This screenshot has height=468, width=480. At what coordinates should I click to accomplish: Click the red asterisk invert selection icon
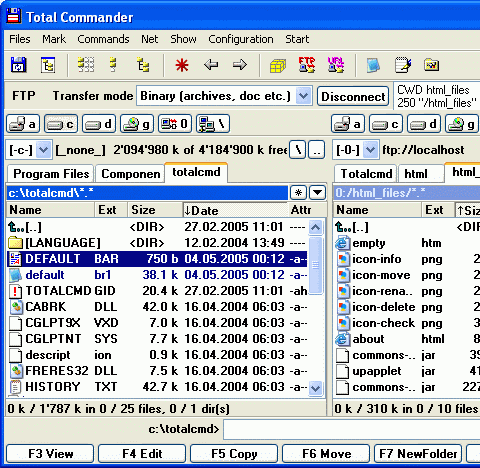[182, 65]
